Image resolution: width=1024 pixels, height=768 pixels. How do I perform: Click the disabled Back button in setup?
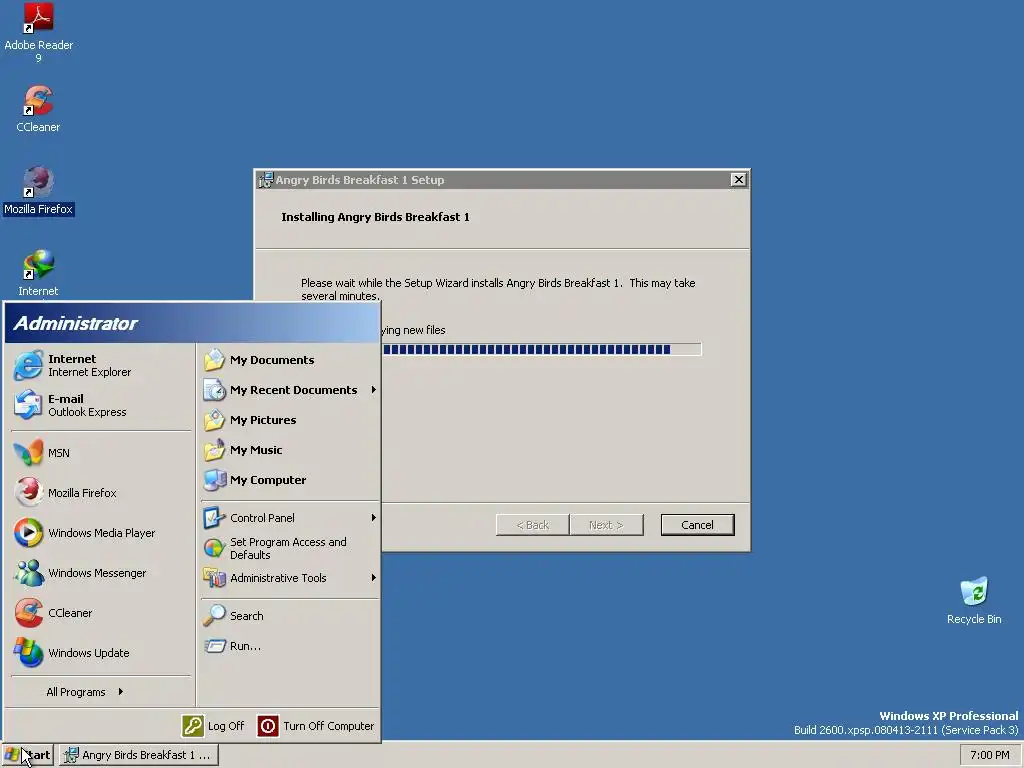tap(532, 525)
